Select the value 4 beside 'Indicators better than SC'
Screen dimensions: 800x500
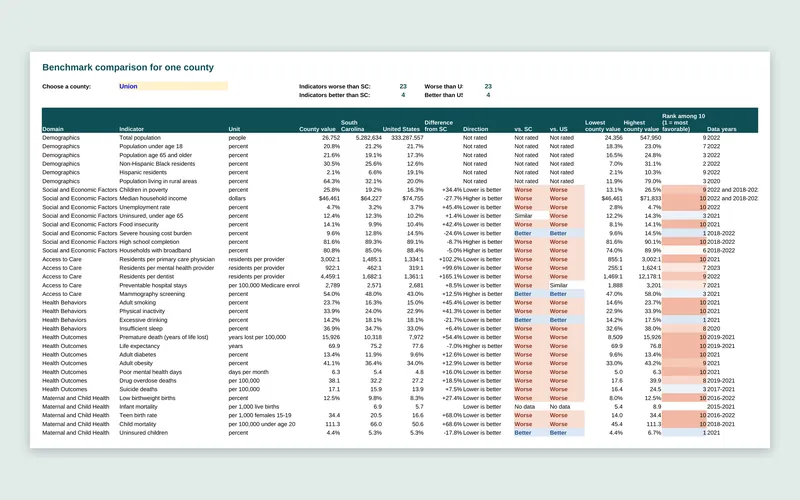pos(403,95)
